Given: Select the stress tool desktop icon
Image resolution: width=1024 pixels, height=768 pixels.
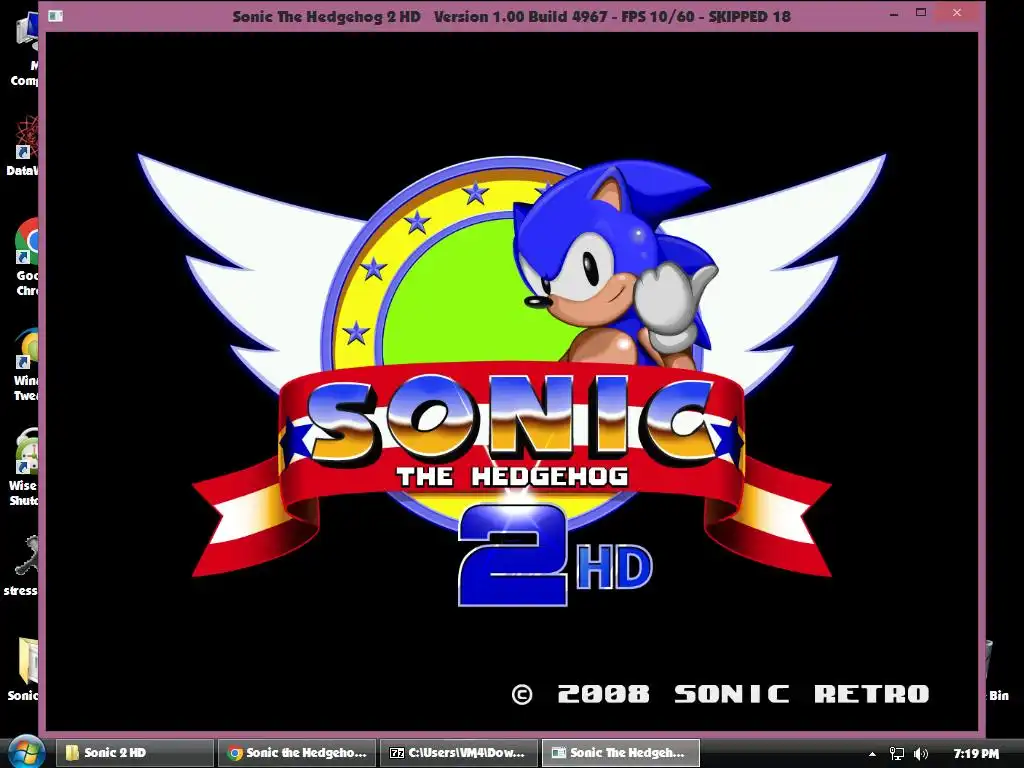Looking at the screenshot, I should [x=20, y=566].
